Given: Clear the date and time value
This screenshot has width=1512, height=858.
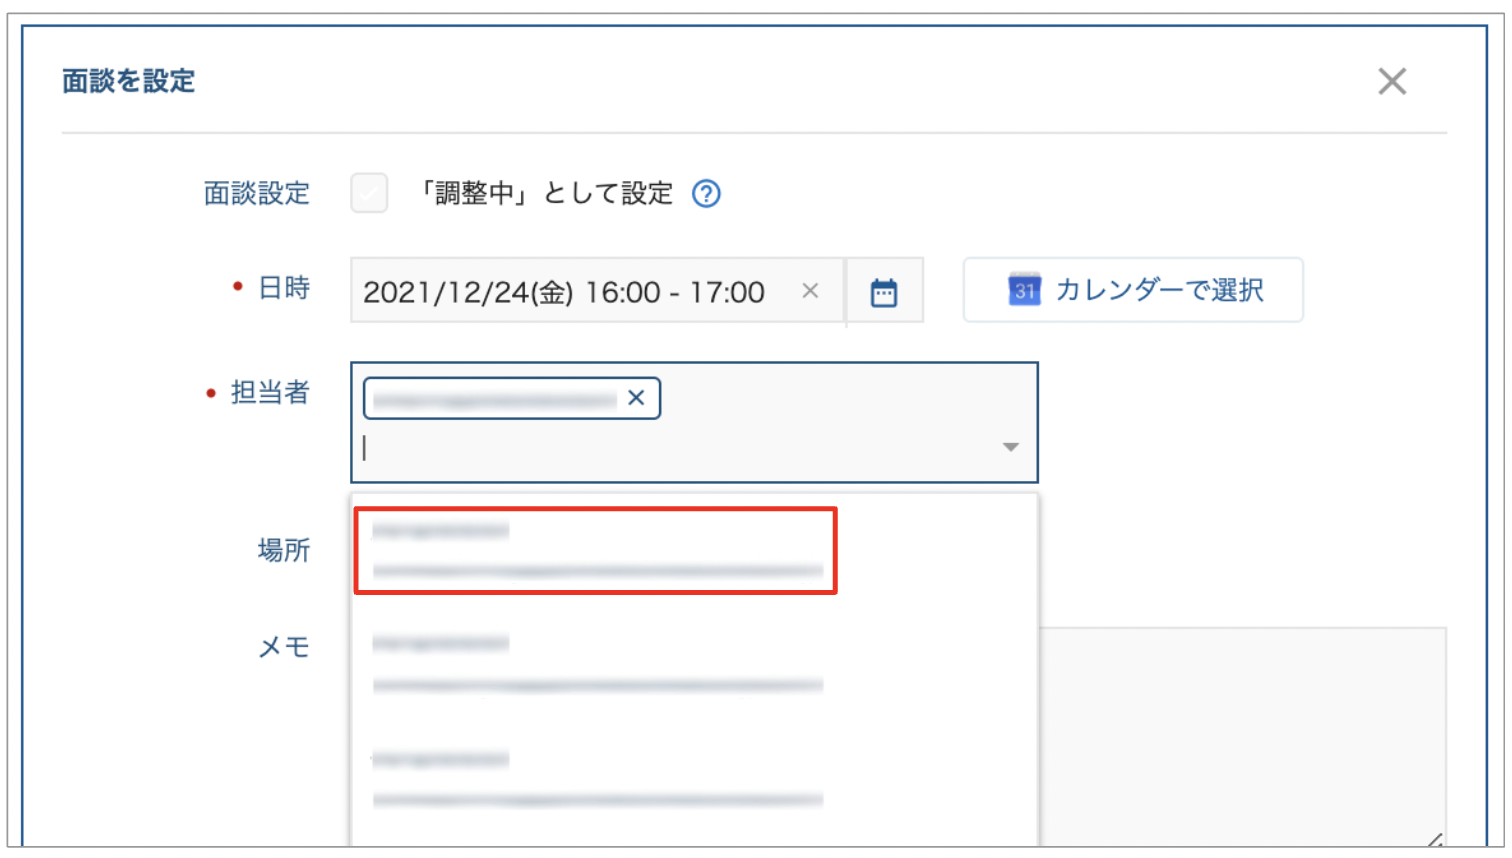Looking at the screenshot, I should pyautogui.click(x=810, y=291).
